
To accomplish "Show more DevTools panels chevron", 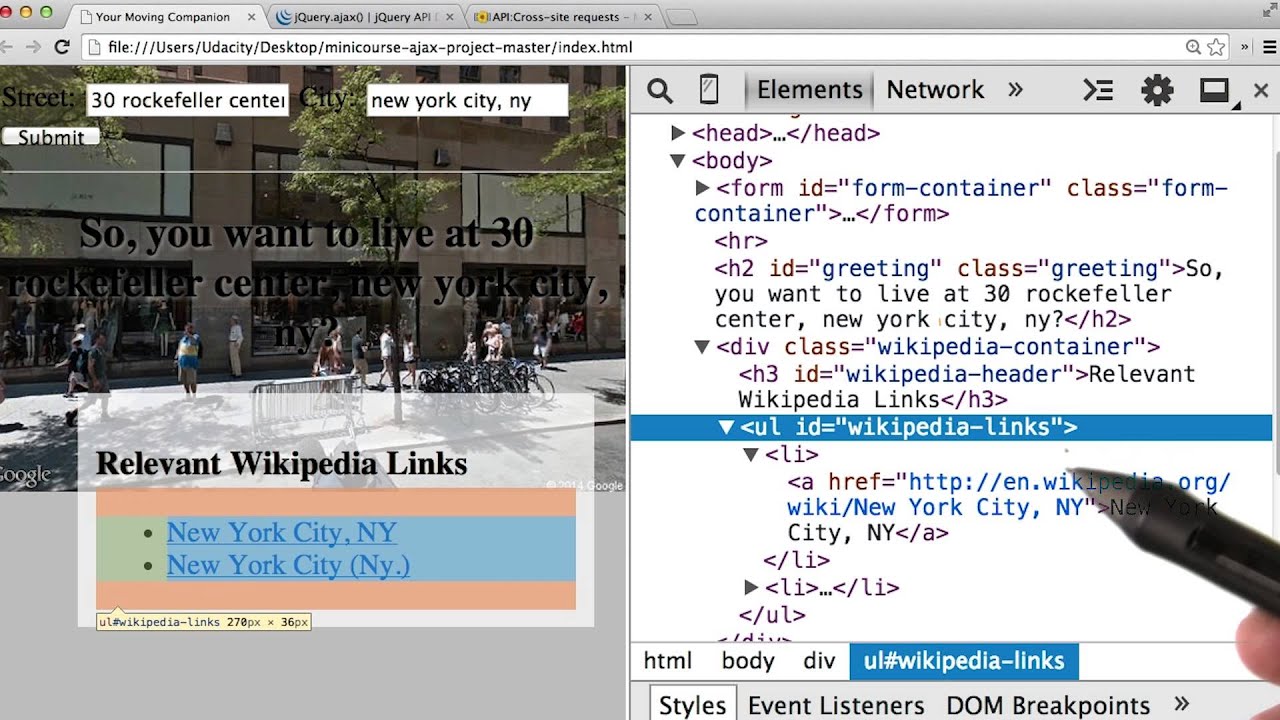I will pyautogui.click(x=1015, y=90).
